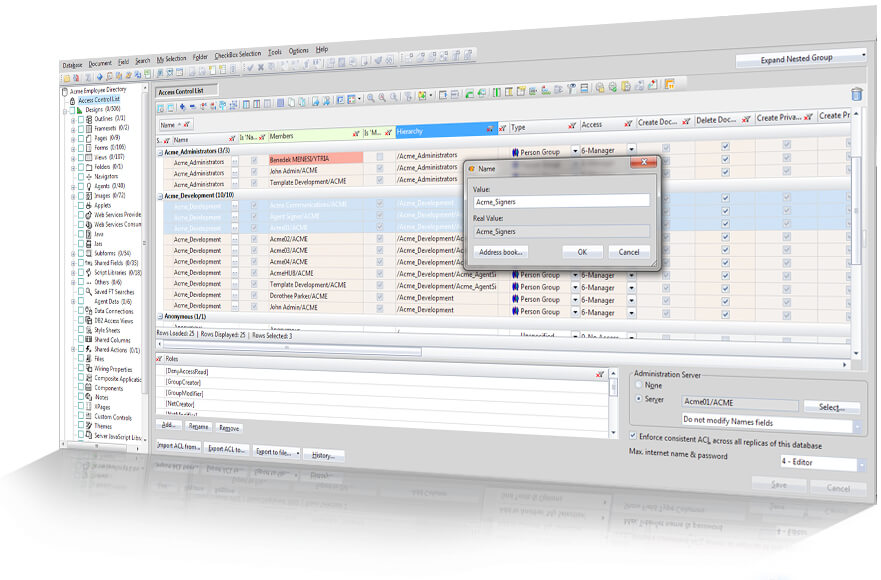Click the Views icon in the design tree
This screenshot has width=881, height=580.
89,158
